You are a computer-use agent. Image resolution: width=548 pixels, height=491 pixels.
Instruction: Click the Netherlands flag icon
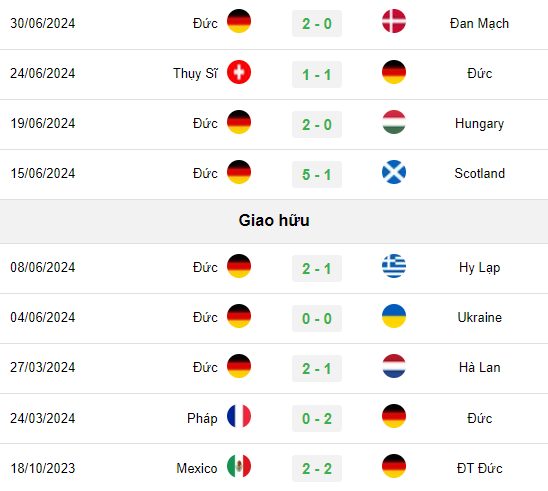click(394, 366)
